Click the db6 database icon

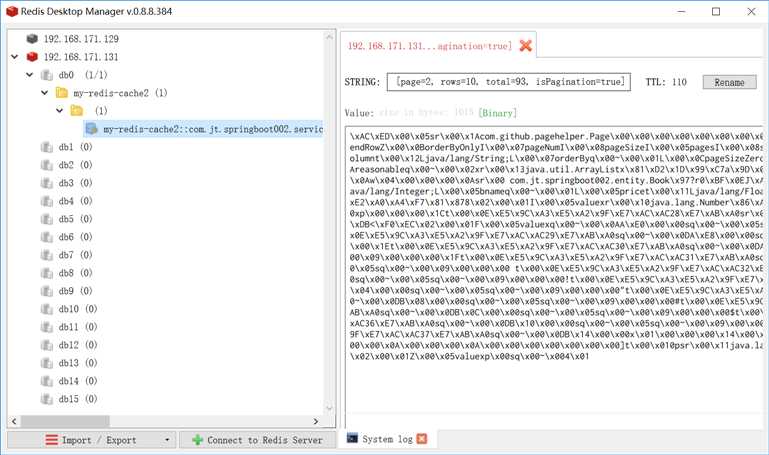[x=47, y=237]
